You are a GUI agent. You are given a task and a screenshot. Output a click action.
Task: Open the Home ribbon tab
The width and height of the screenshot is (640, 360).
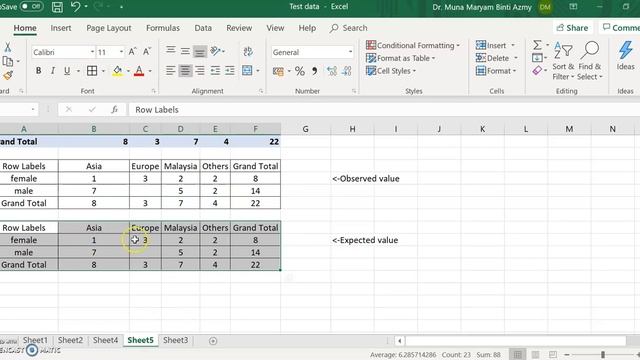(25, 28)
